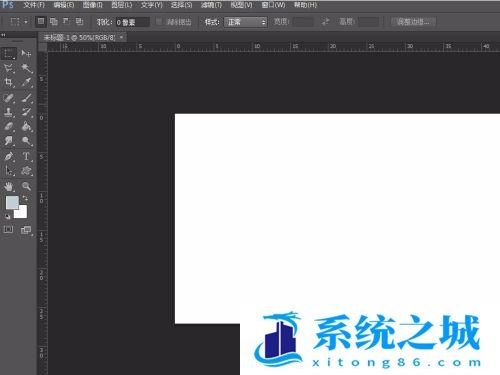
Task: Click the 宽度 width input field
Action: [x=303, y=22]
